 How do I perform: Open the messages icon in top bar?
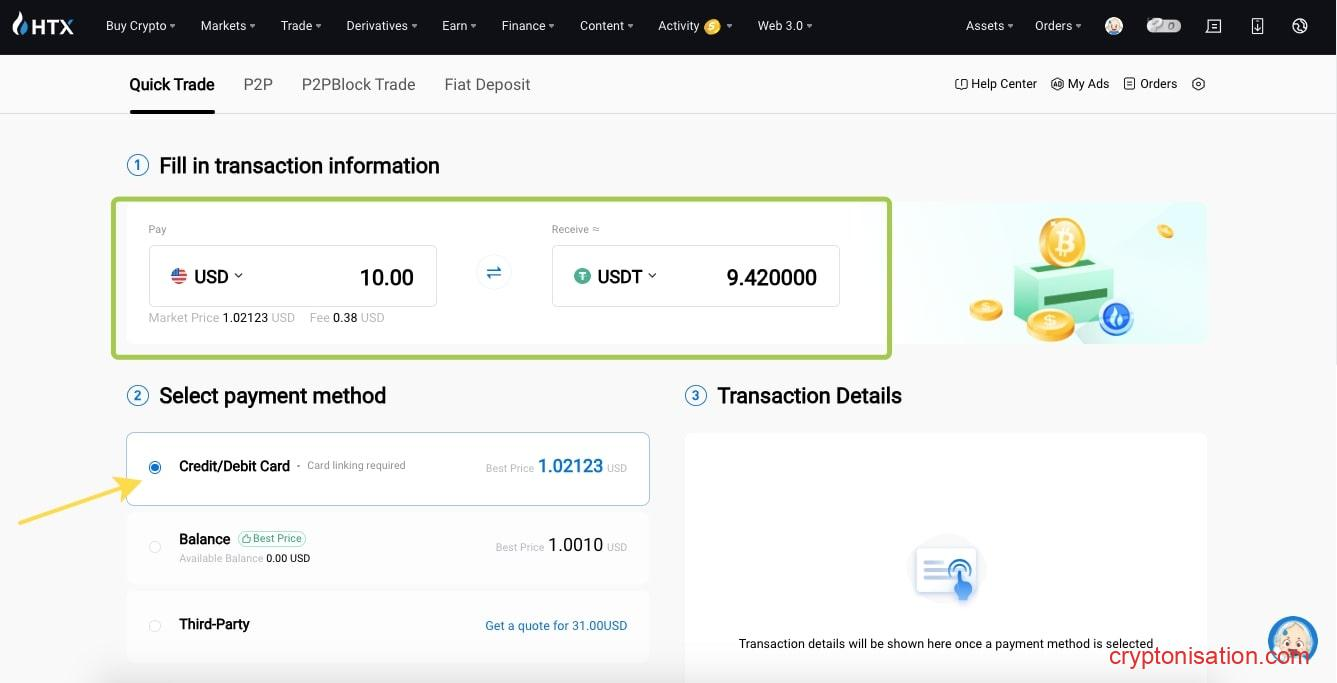tap(1214, 26)
